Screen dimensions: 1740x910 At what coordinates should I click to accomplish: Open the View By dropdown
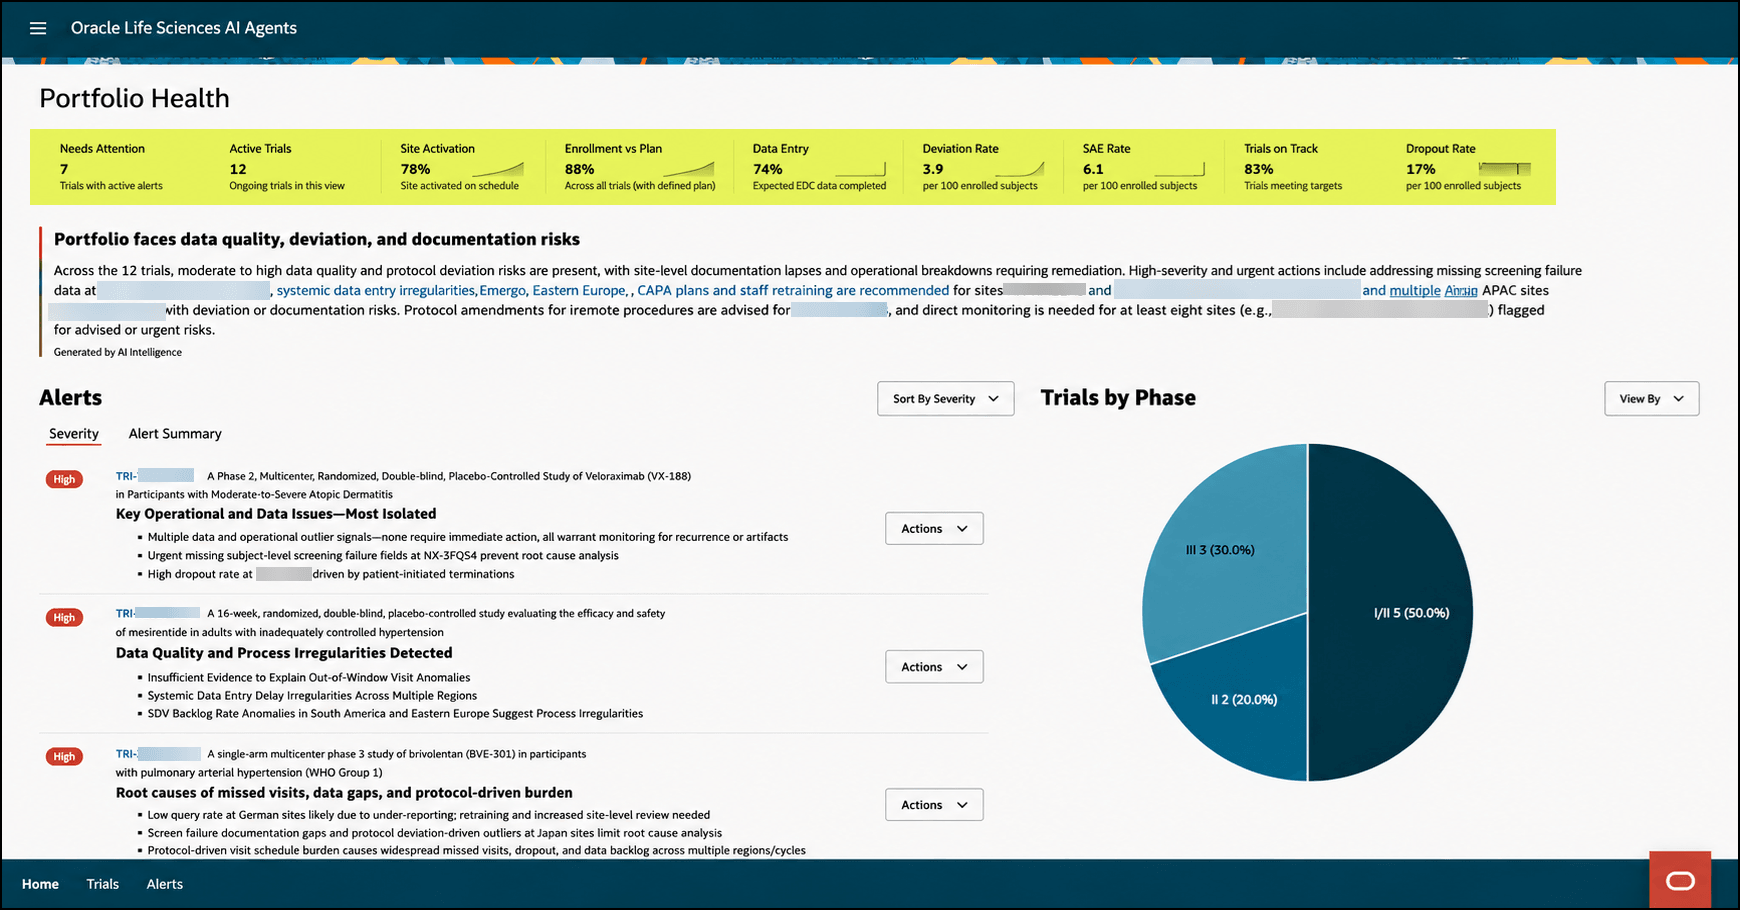pos(1651,398)
